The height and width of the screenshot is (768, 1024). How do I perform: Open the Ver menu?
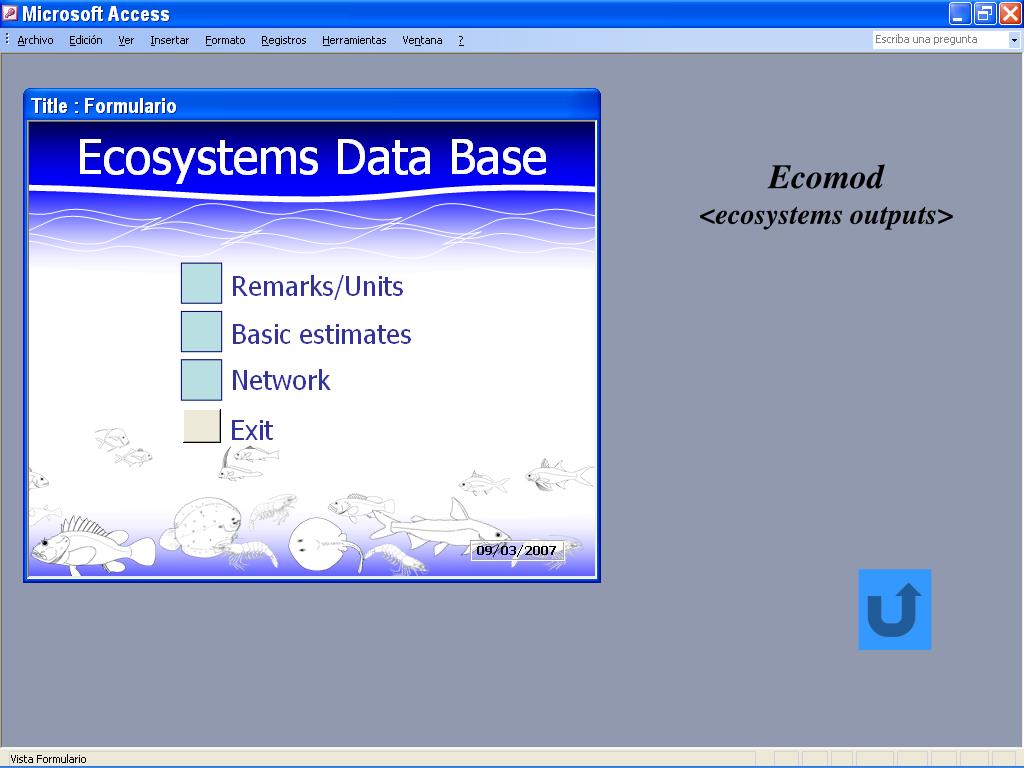[x=126, y=40]
